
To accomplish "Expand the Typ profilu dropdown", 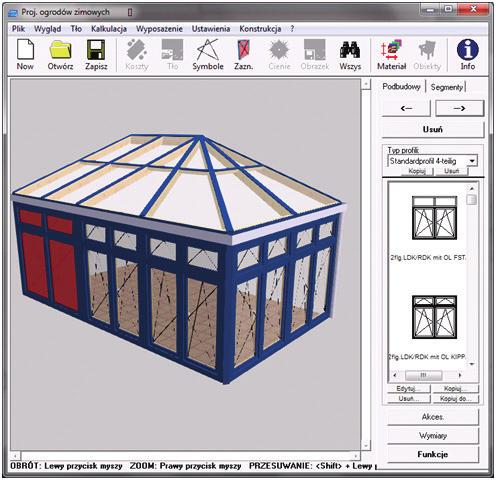I will click(472, 161).
